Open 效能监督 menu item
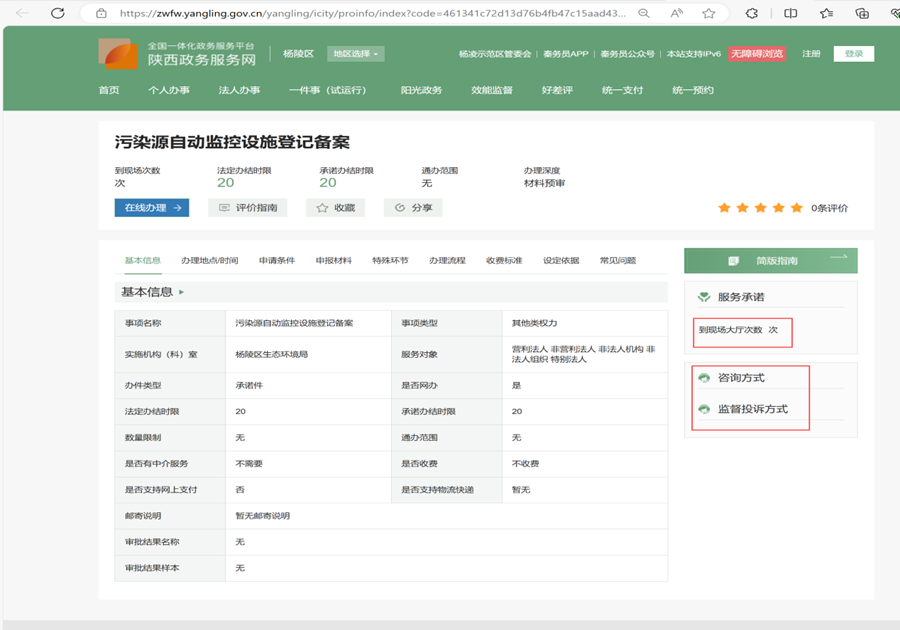Image resolution: width=900 pixels, height=630 pixels. pyautogui.click(x=492, y=90)
